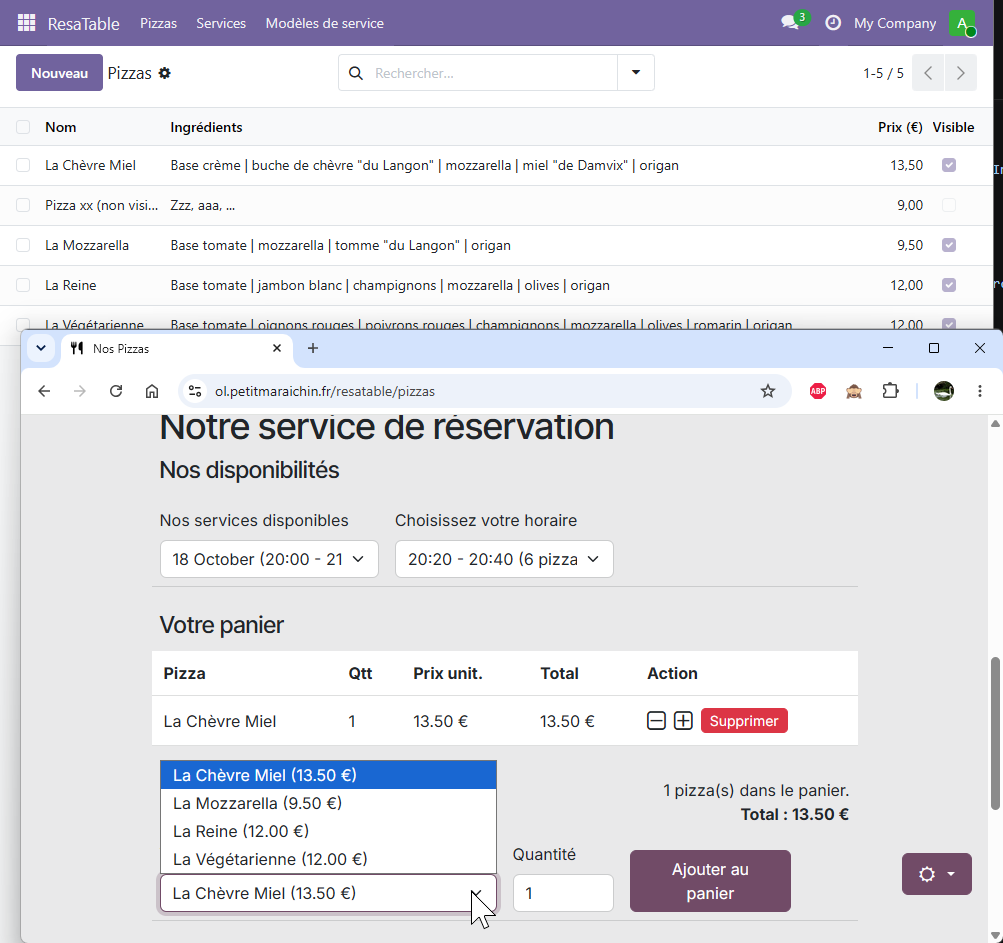
Task: Sort the table by Nom column
Action: [x=61, y=127]
